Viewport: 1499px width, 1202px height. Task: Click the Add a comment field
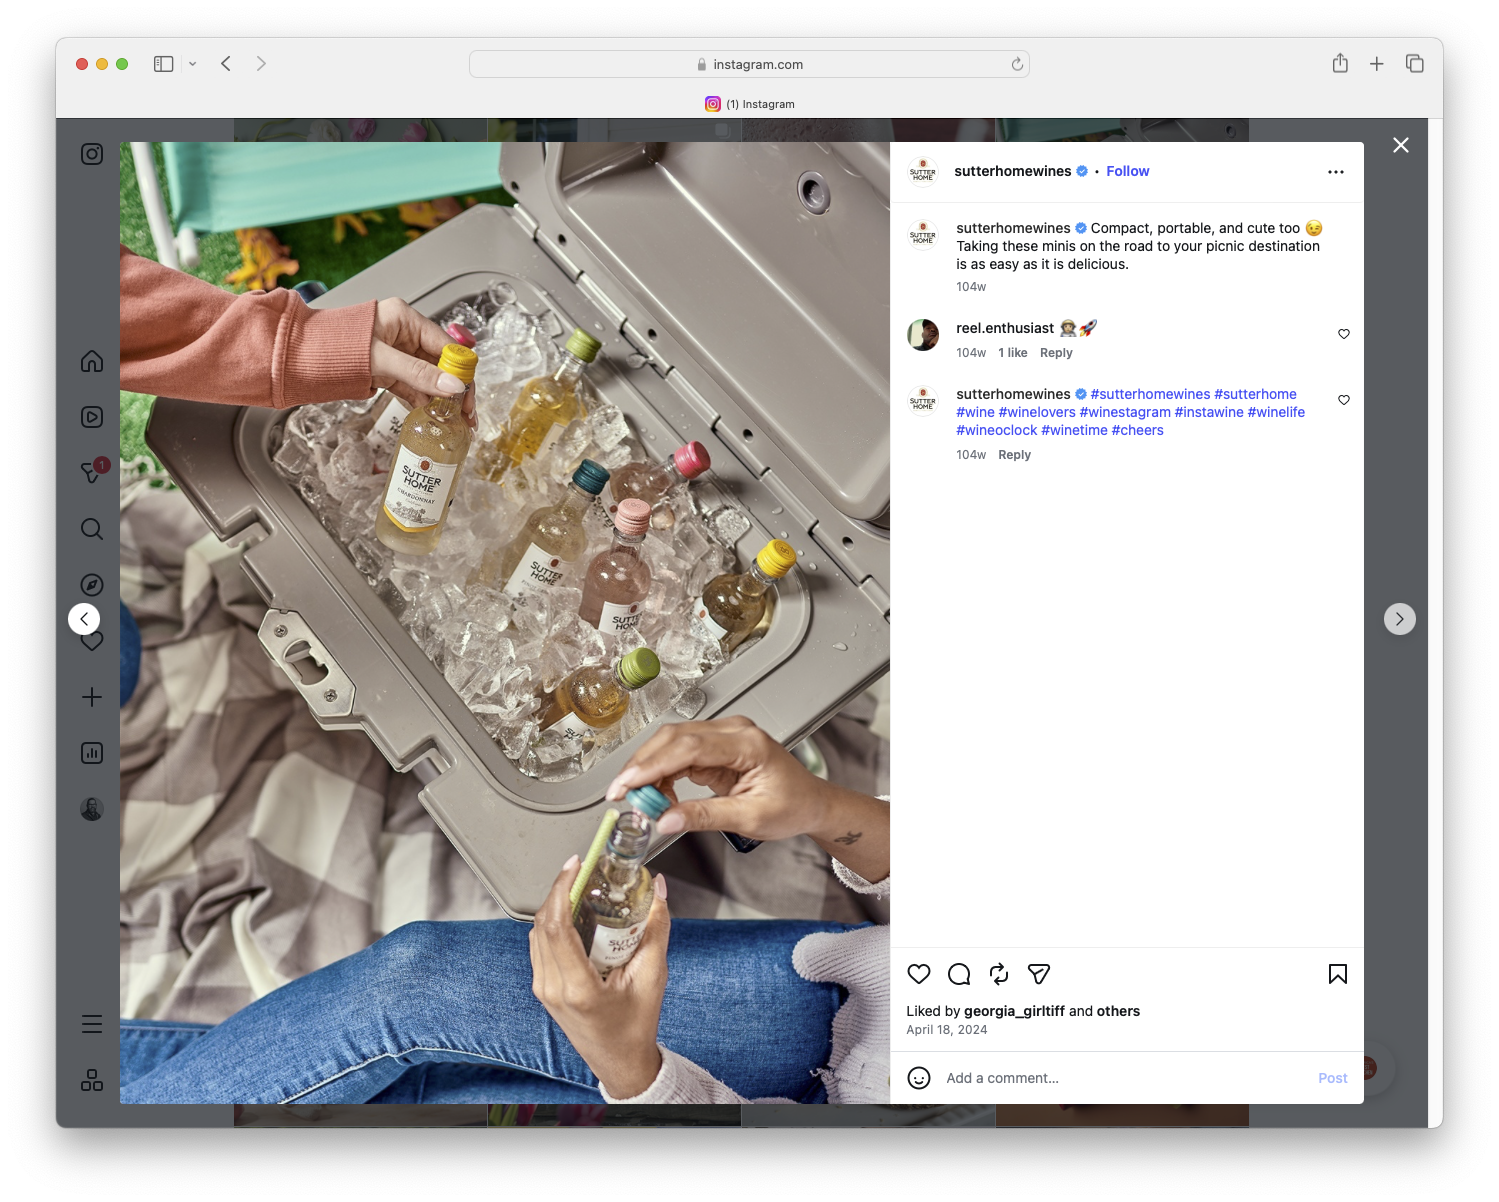click(1002, 1078)
